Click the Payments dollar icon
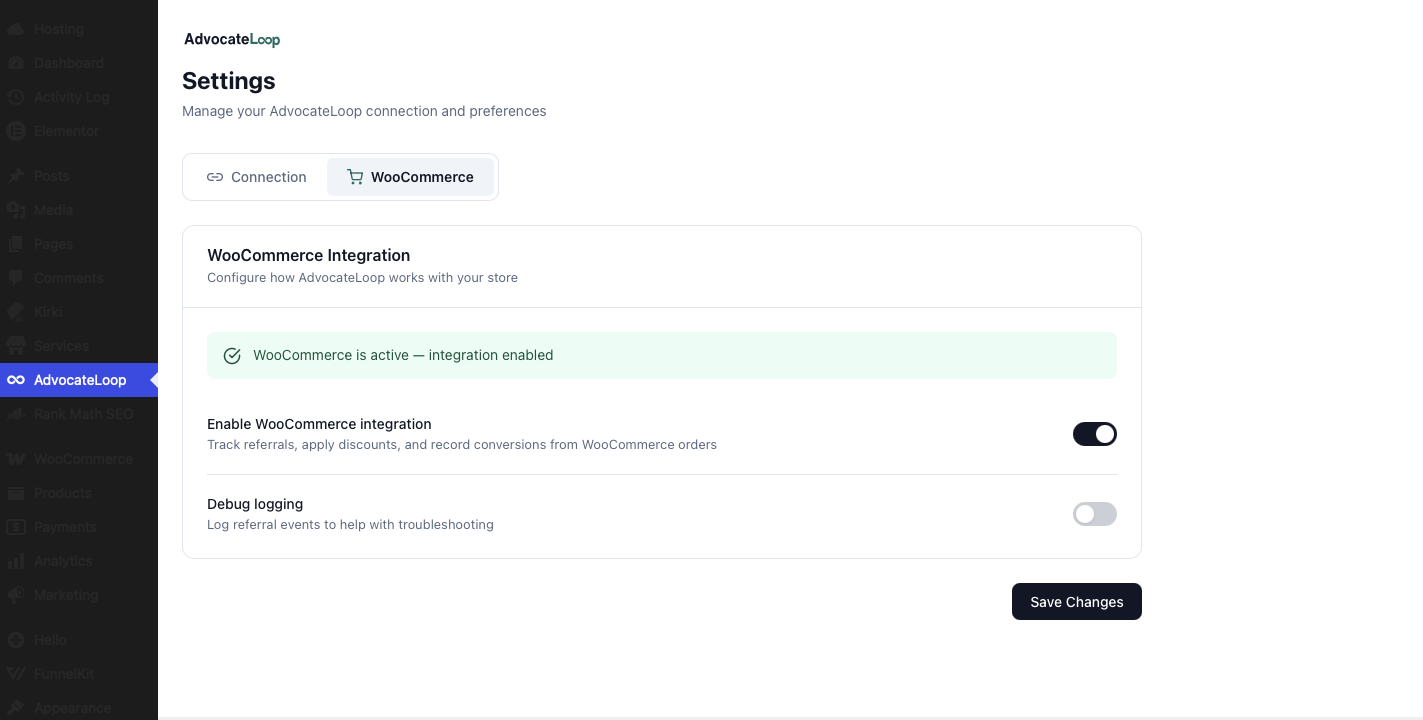 click(x=16, y=527)
